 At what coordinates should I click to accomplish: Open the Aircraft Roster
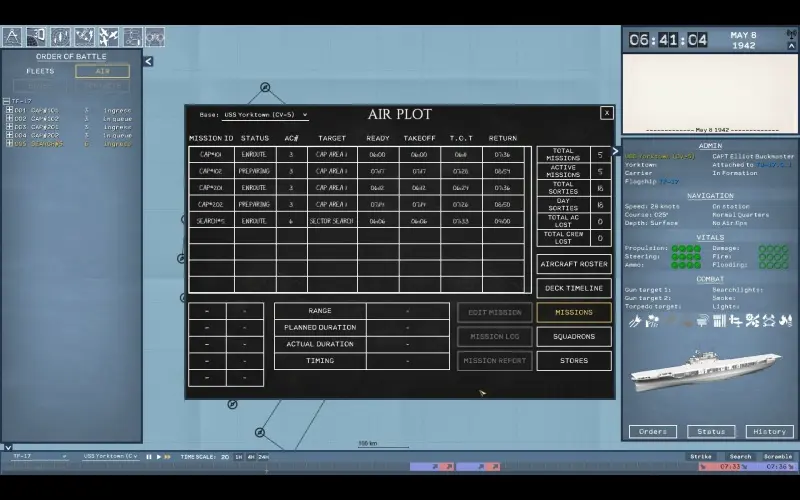click(573, 264)
